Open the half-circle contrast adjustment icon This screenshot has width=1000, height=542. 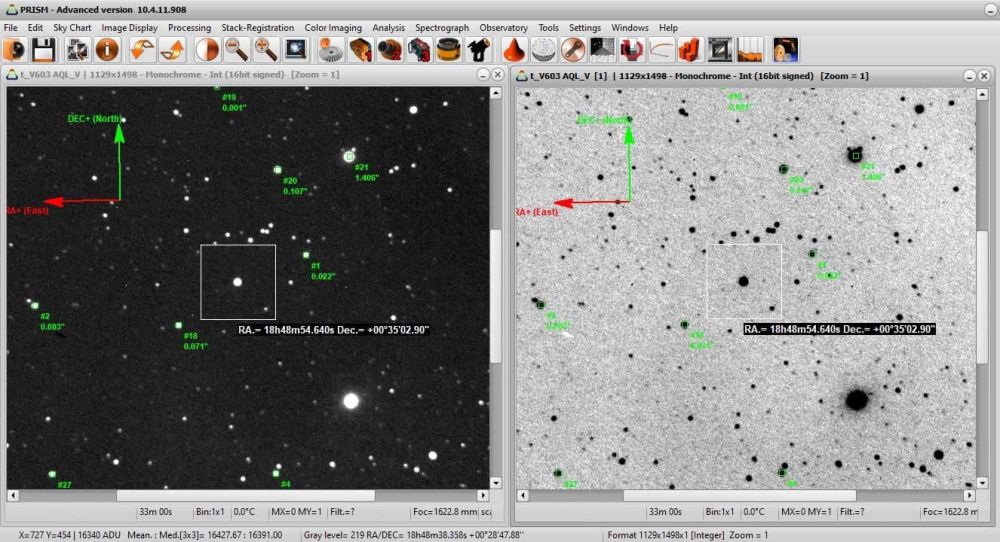tap(207, 49)
